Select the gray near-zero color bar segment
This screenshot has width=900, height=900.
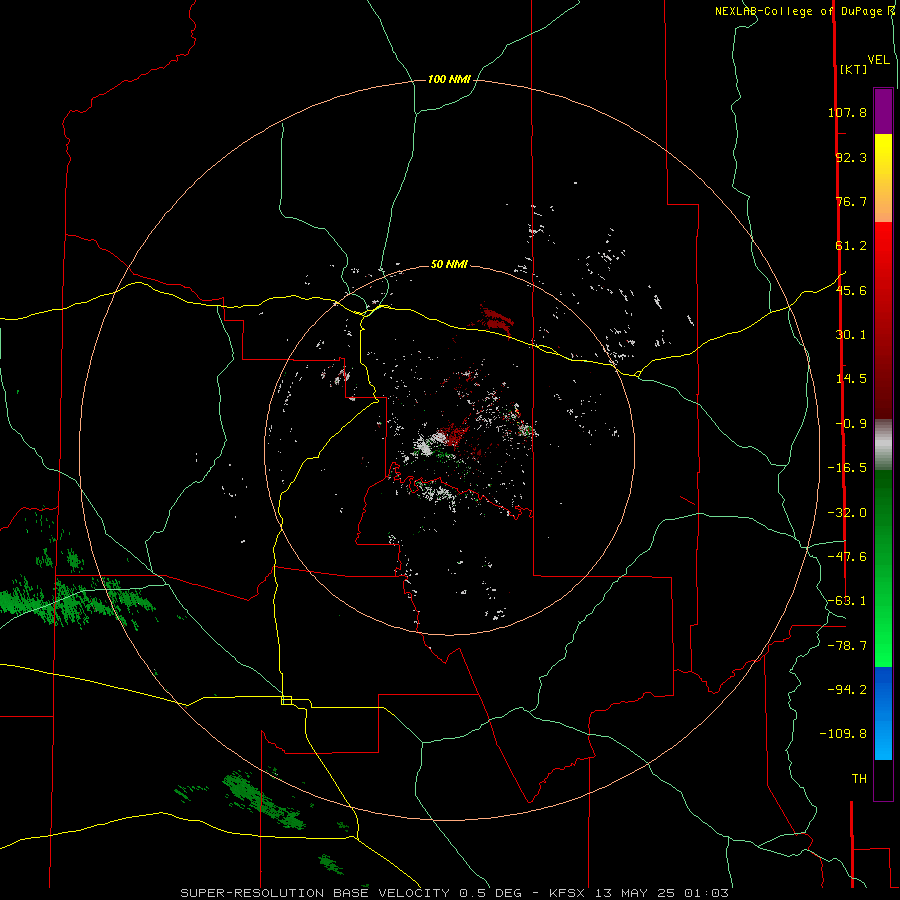pyautogui.click(x=883, y=445)
